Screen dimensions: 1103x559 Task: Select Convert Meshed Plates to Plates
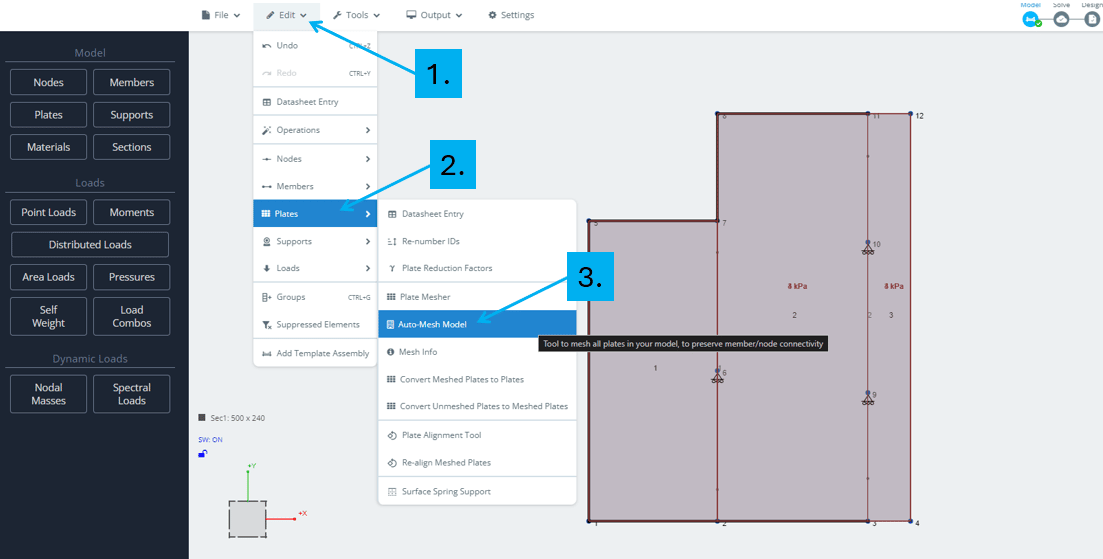[x=477, y=379]
